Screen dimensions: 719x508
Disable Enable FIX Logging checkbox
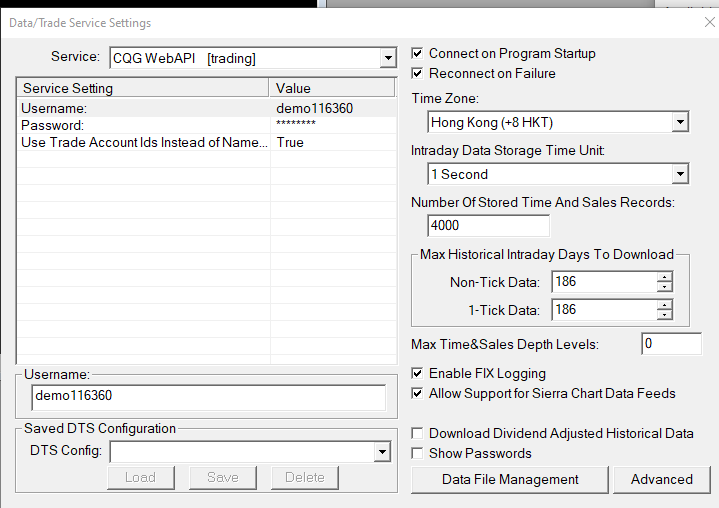pos(417,373)
